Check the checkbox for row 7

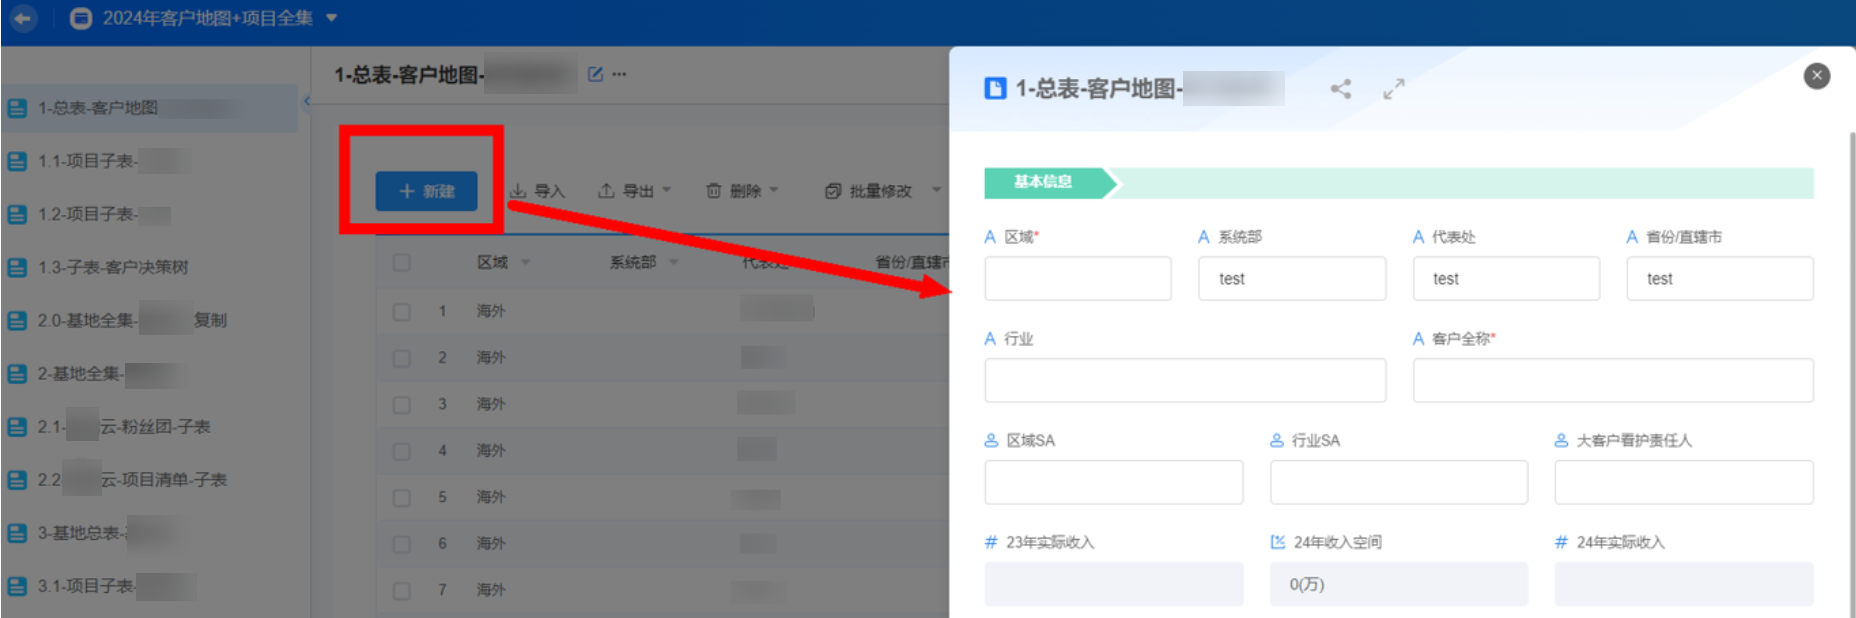pos(402,590)
